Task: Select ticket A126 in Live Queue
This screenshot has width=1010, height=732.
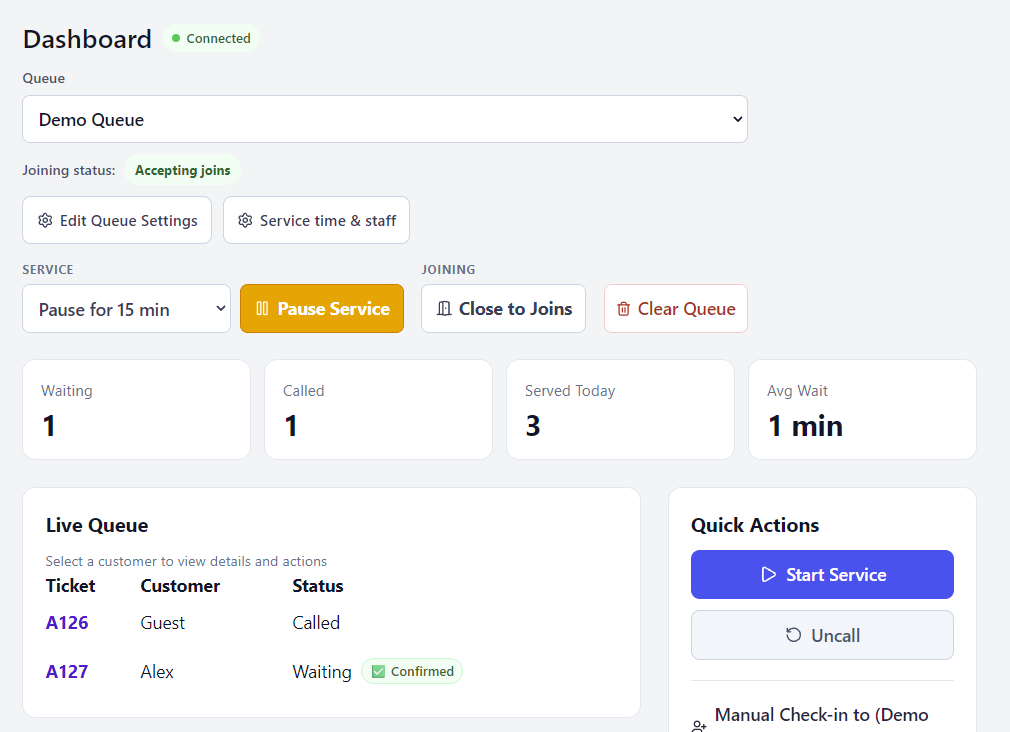Action: pyautogui.click(x=67, y=622)
